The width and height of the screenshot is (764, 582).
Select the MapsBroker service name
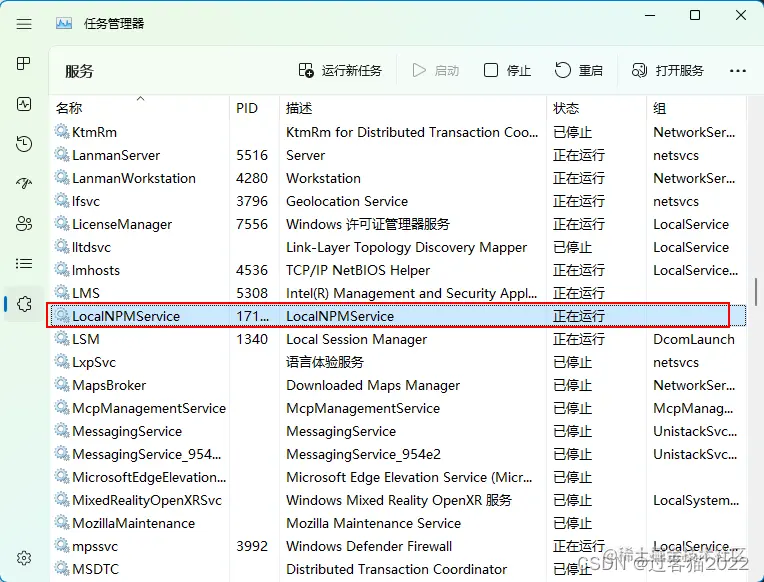109,385
